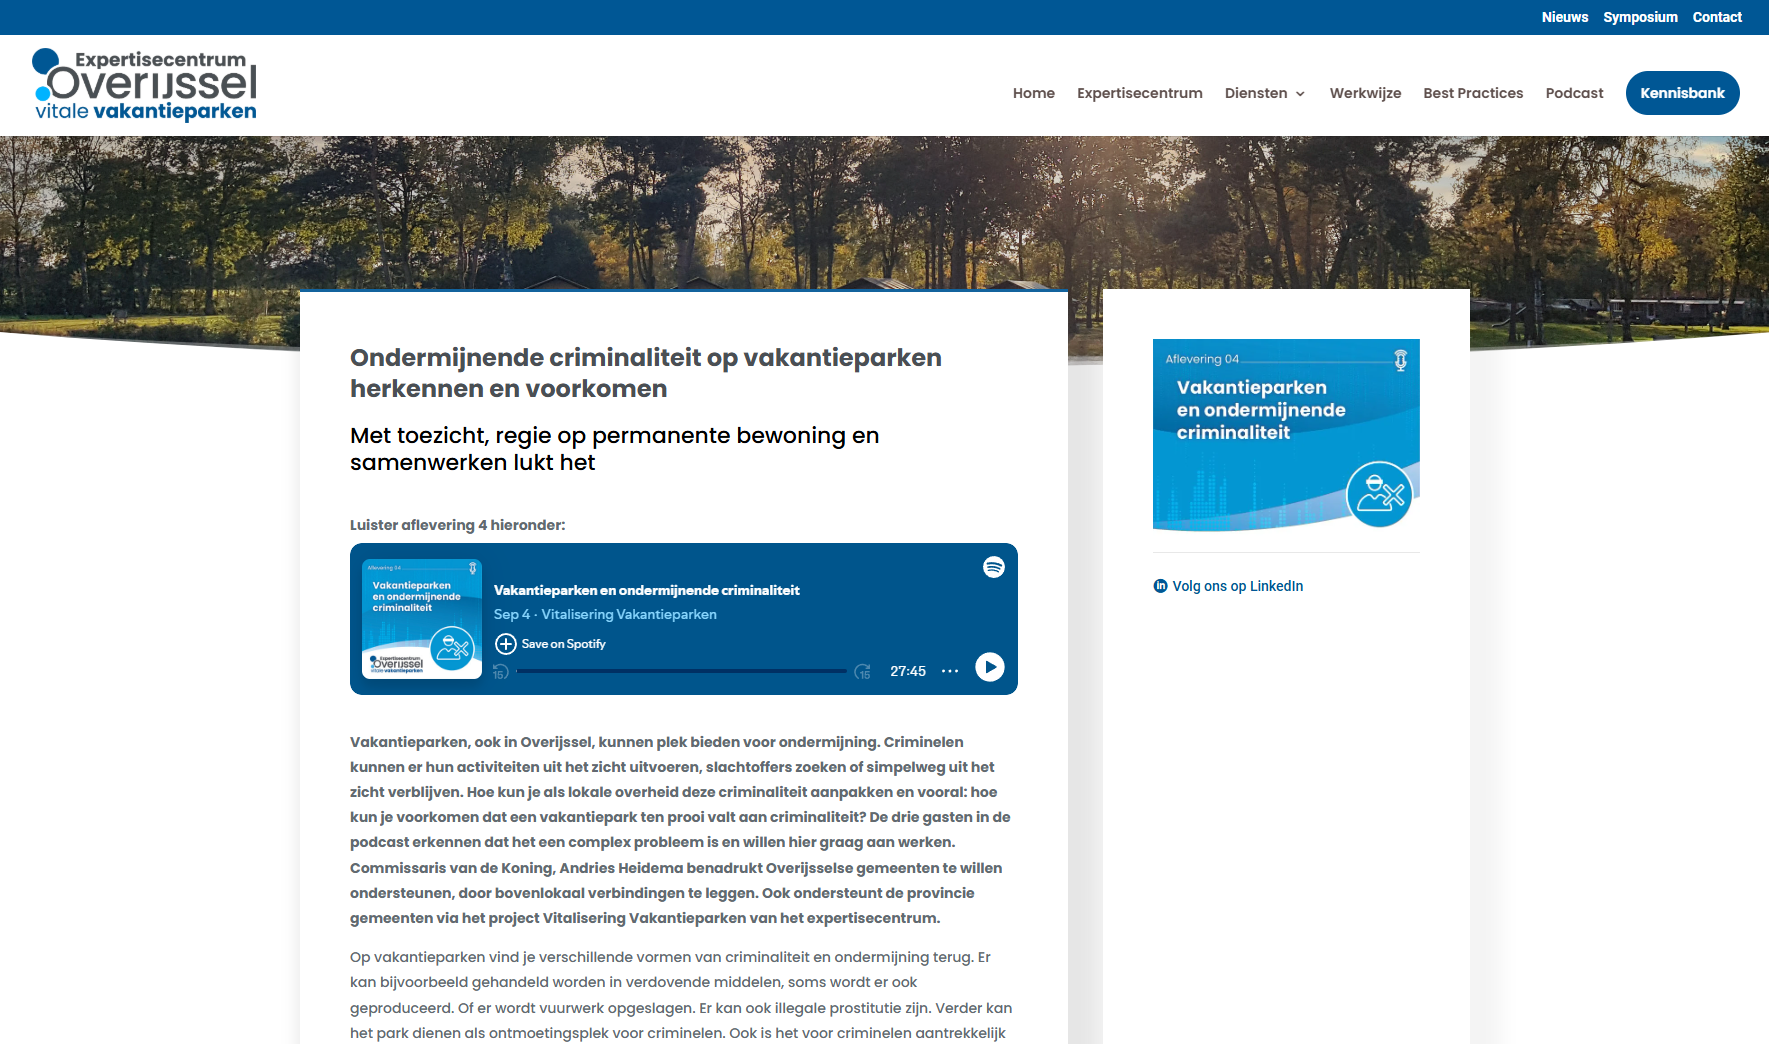Click Sep 4 · Vitalisering Vakantieparken show link
The width and height of the screenshot is (1769, 1044).
coord(605,614)
